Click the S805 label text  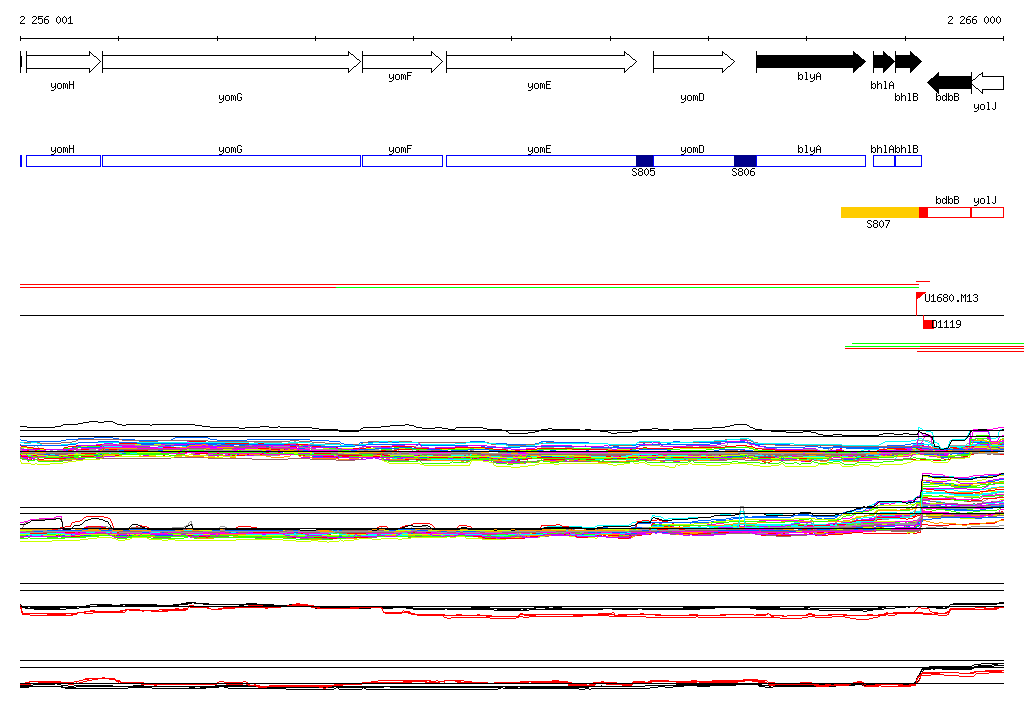(643, 172)
